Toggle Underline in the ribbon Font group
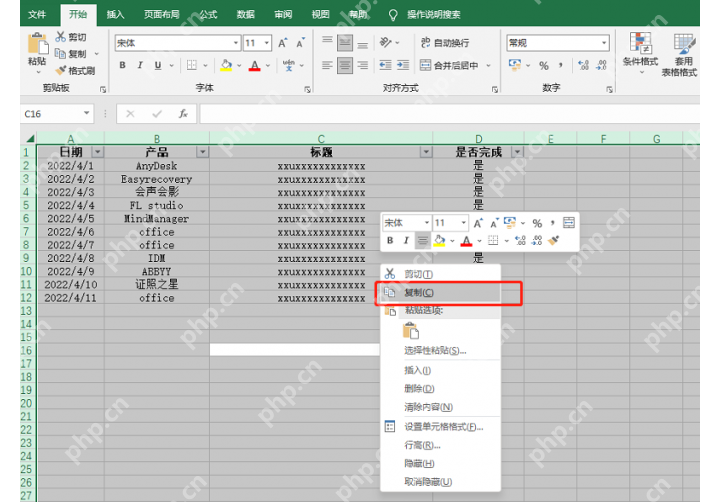Viewport: 720px width, 502px height. pos(158,65)
